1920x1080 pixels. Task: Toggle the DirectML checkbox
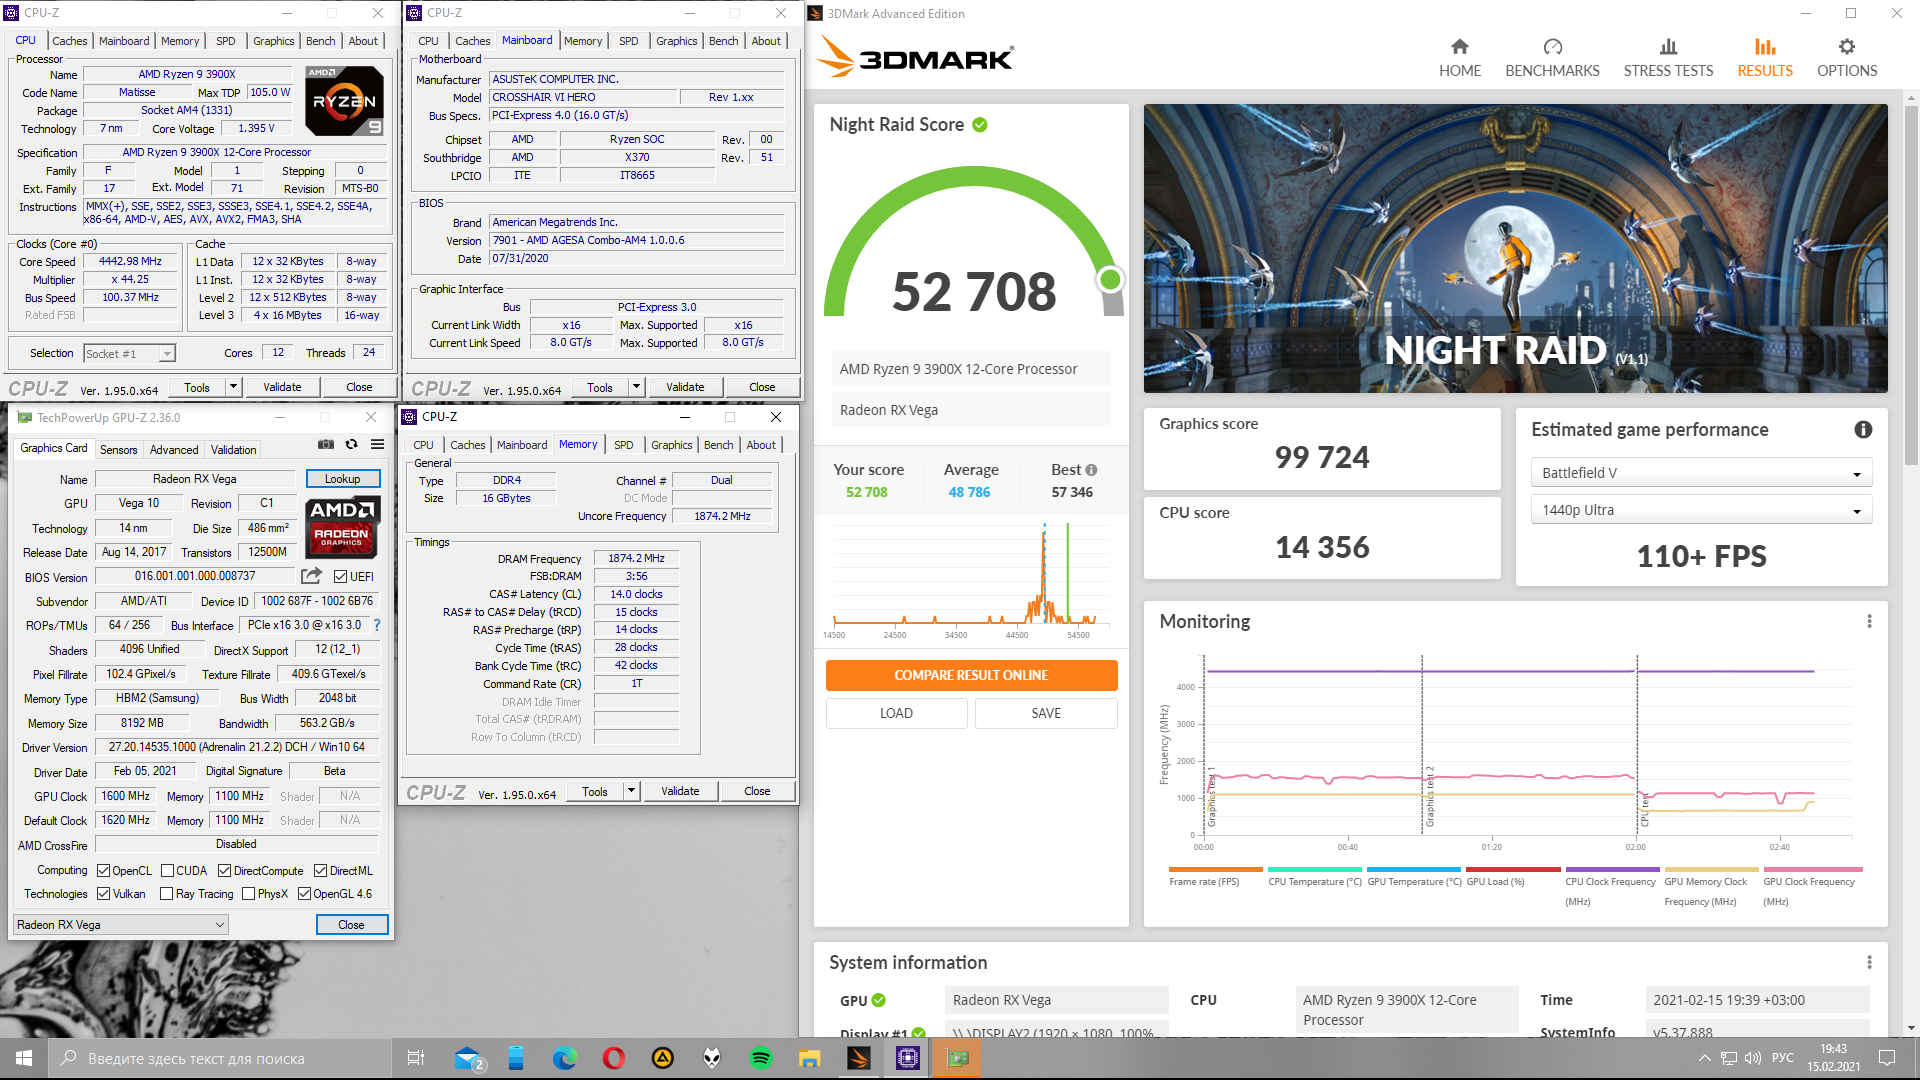click(321, 871)
